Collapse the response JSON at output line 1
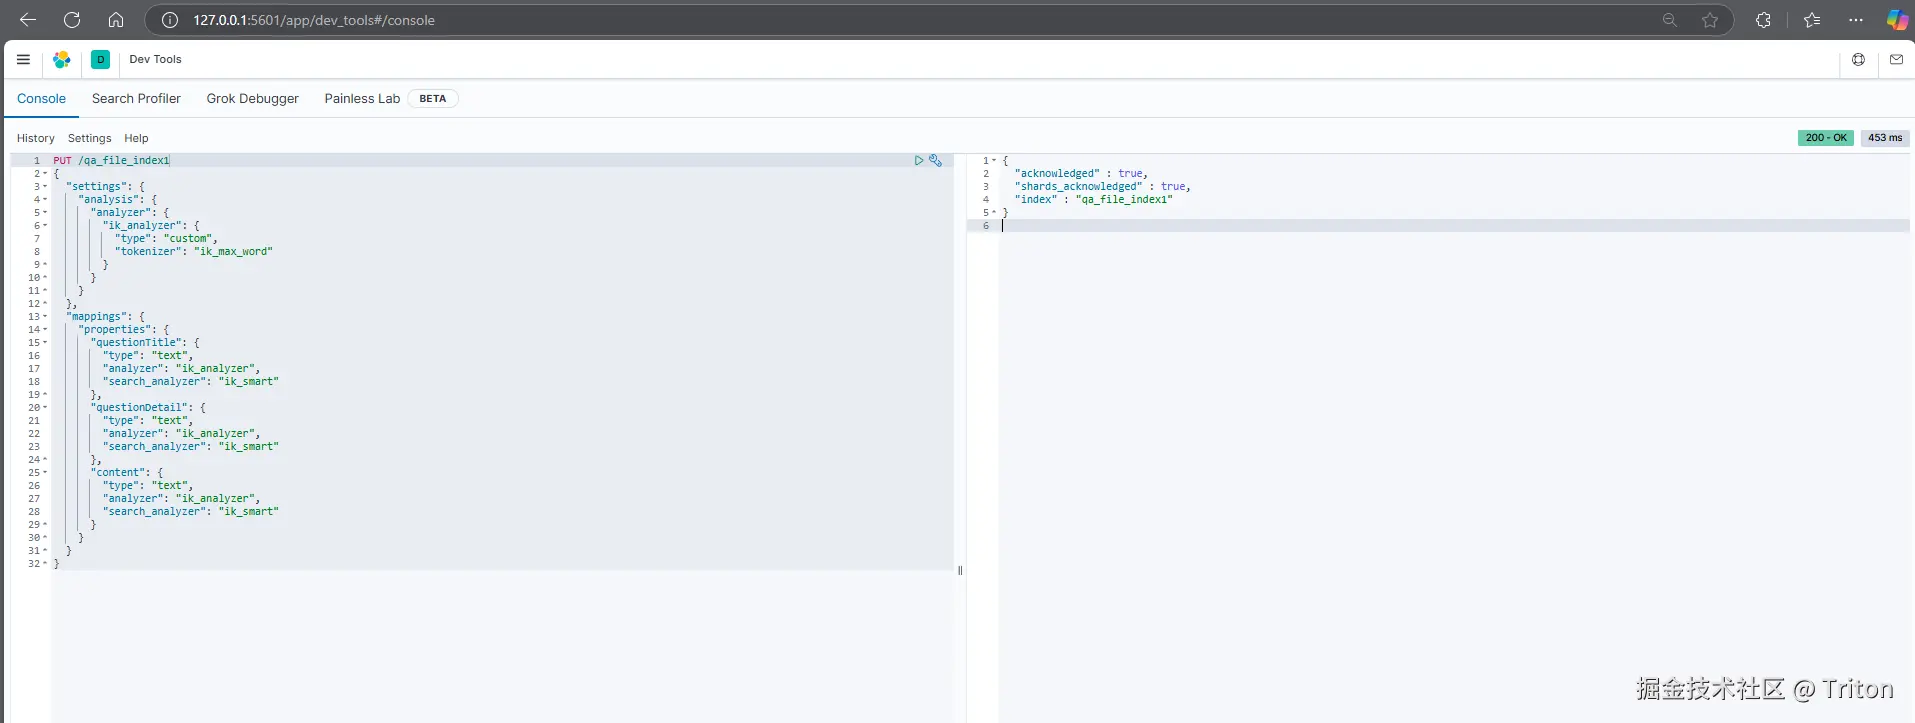Image resolution: width=1915 pixels, height=723 pixels. tap(994, 161)
